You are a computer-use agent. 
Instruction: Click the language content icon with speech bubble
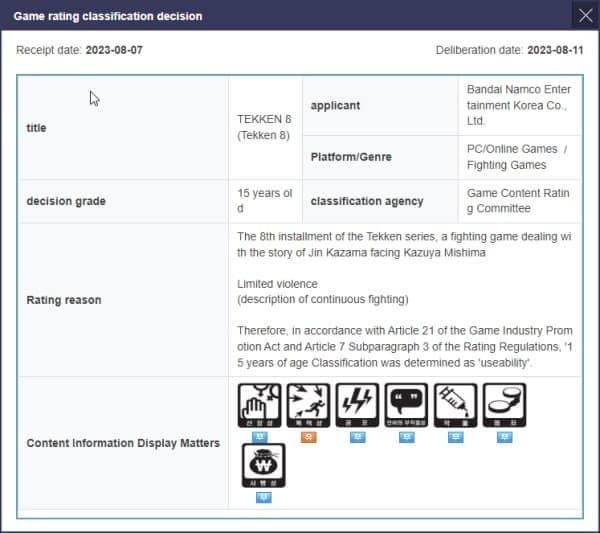tap(406, 405)
